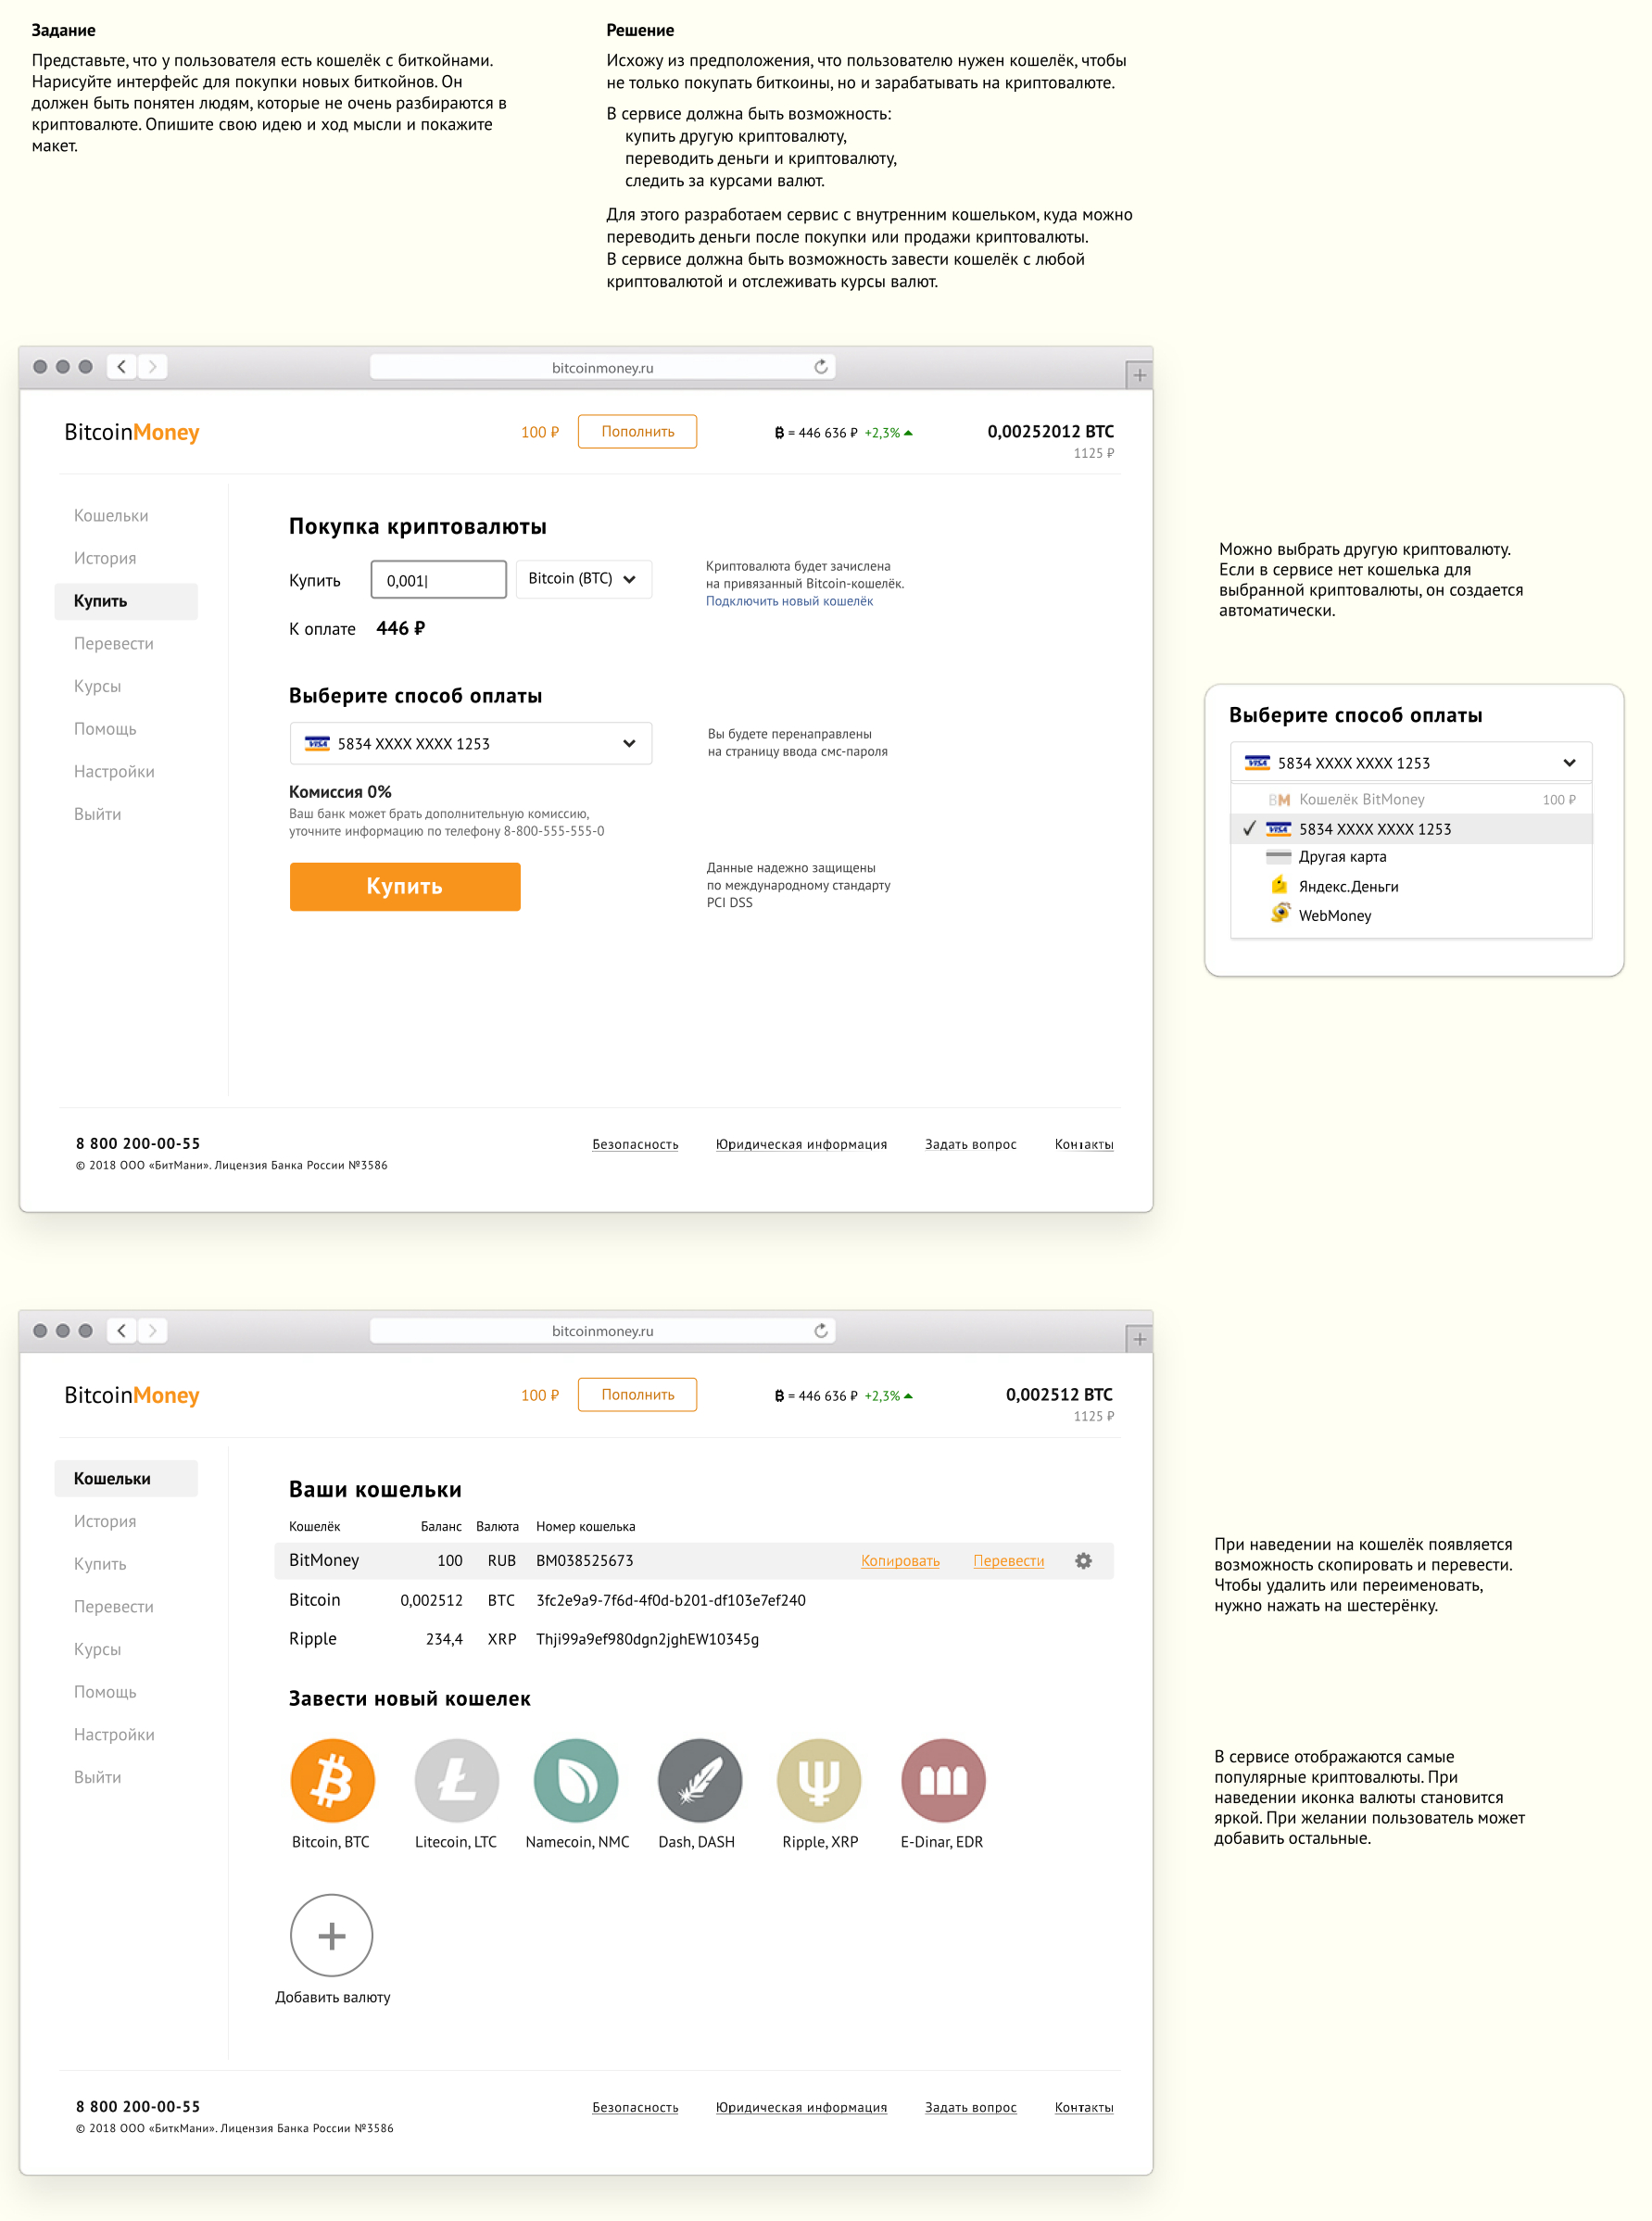Click the E-Dinar, EDR coin icon

point(942,1780)
